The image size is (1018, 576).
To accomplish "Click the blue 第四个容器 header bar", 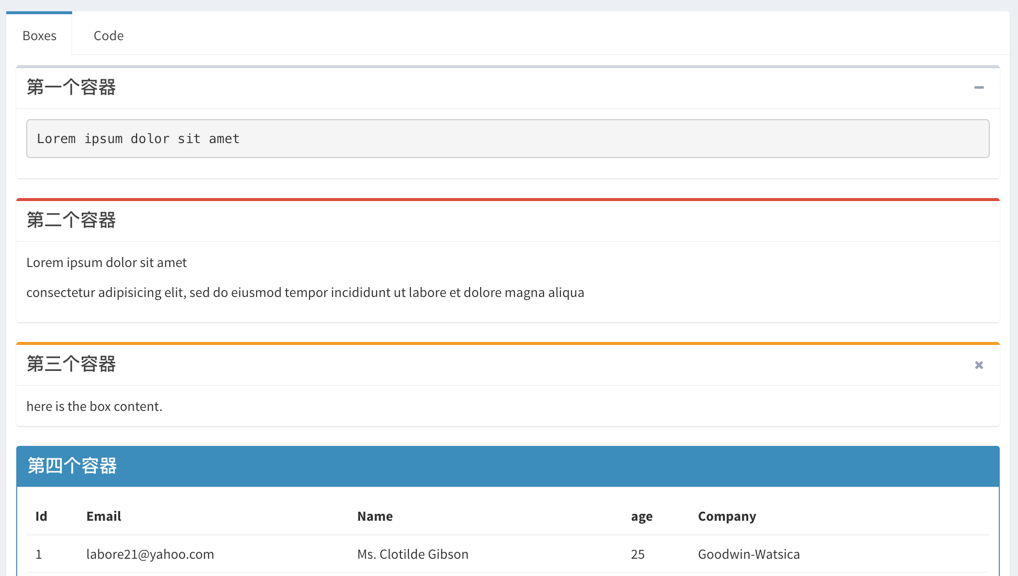I will (508, 466).
